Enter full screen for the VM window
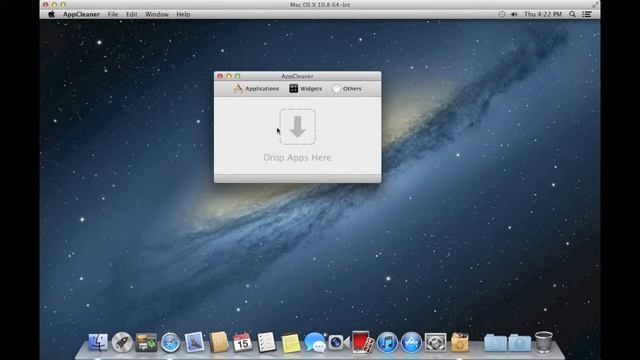The width and height of the screenshot is (640, 360). (595, 5)
